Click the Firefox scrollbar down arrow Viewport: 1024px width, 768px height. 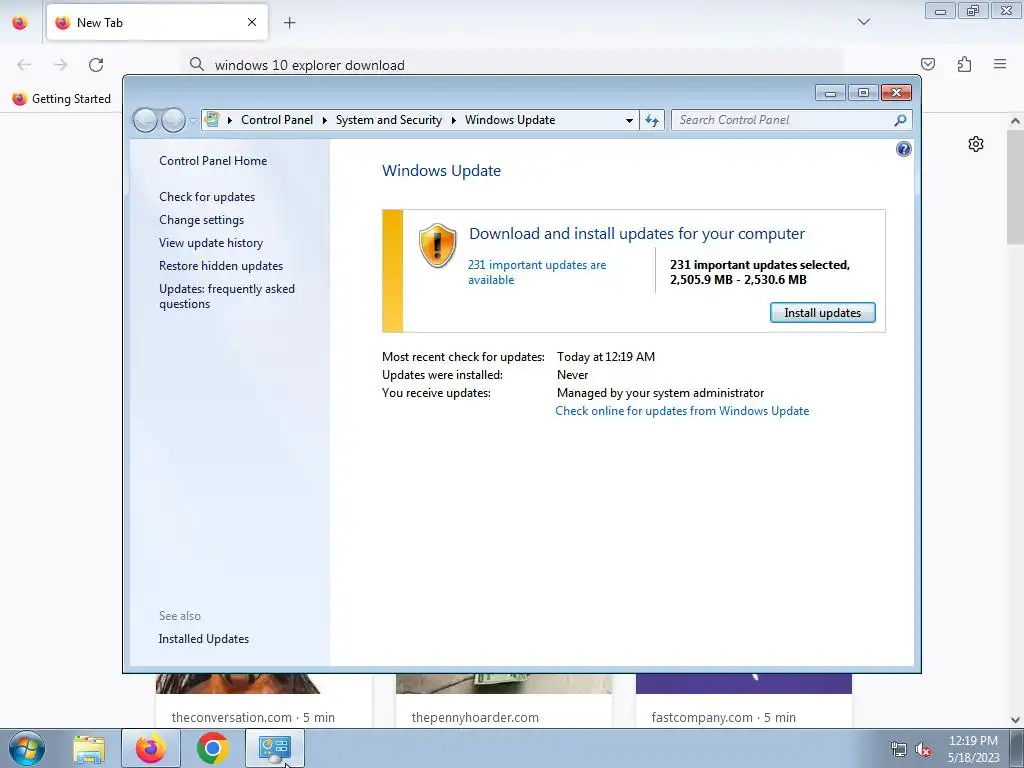(x=1015, y=719)
